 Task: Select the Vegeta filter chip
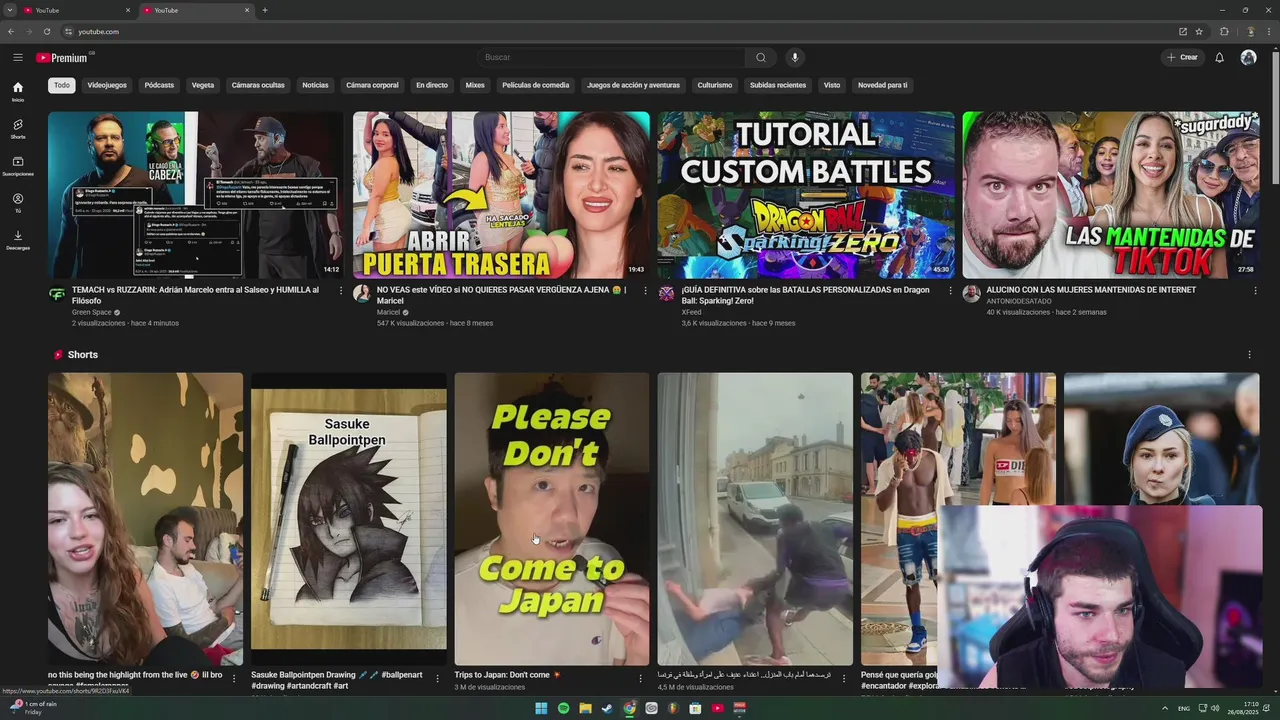click(203, 85)
